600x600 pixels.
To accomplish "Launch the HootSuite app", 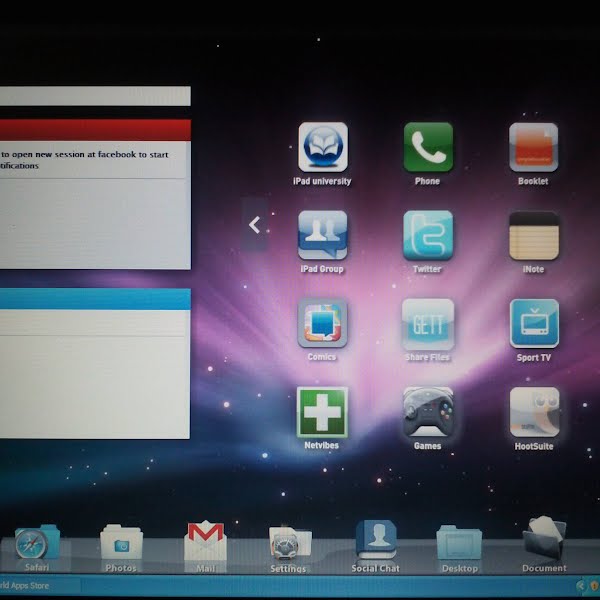I will [x=534, y=412].
